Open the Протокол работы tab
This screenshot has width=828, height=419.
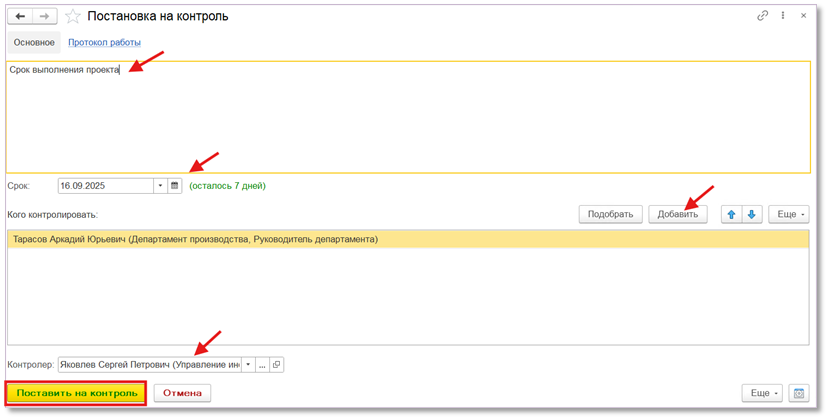click(x=104, y=42)
